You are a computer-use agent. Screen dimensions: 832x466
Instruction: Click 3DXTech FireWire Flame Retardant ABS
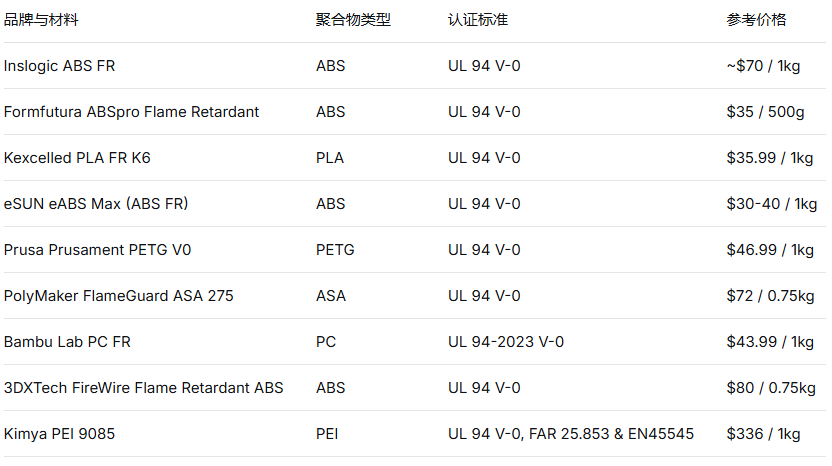pos(143,388)
